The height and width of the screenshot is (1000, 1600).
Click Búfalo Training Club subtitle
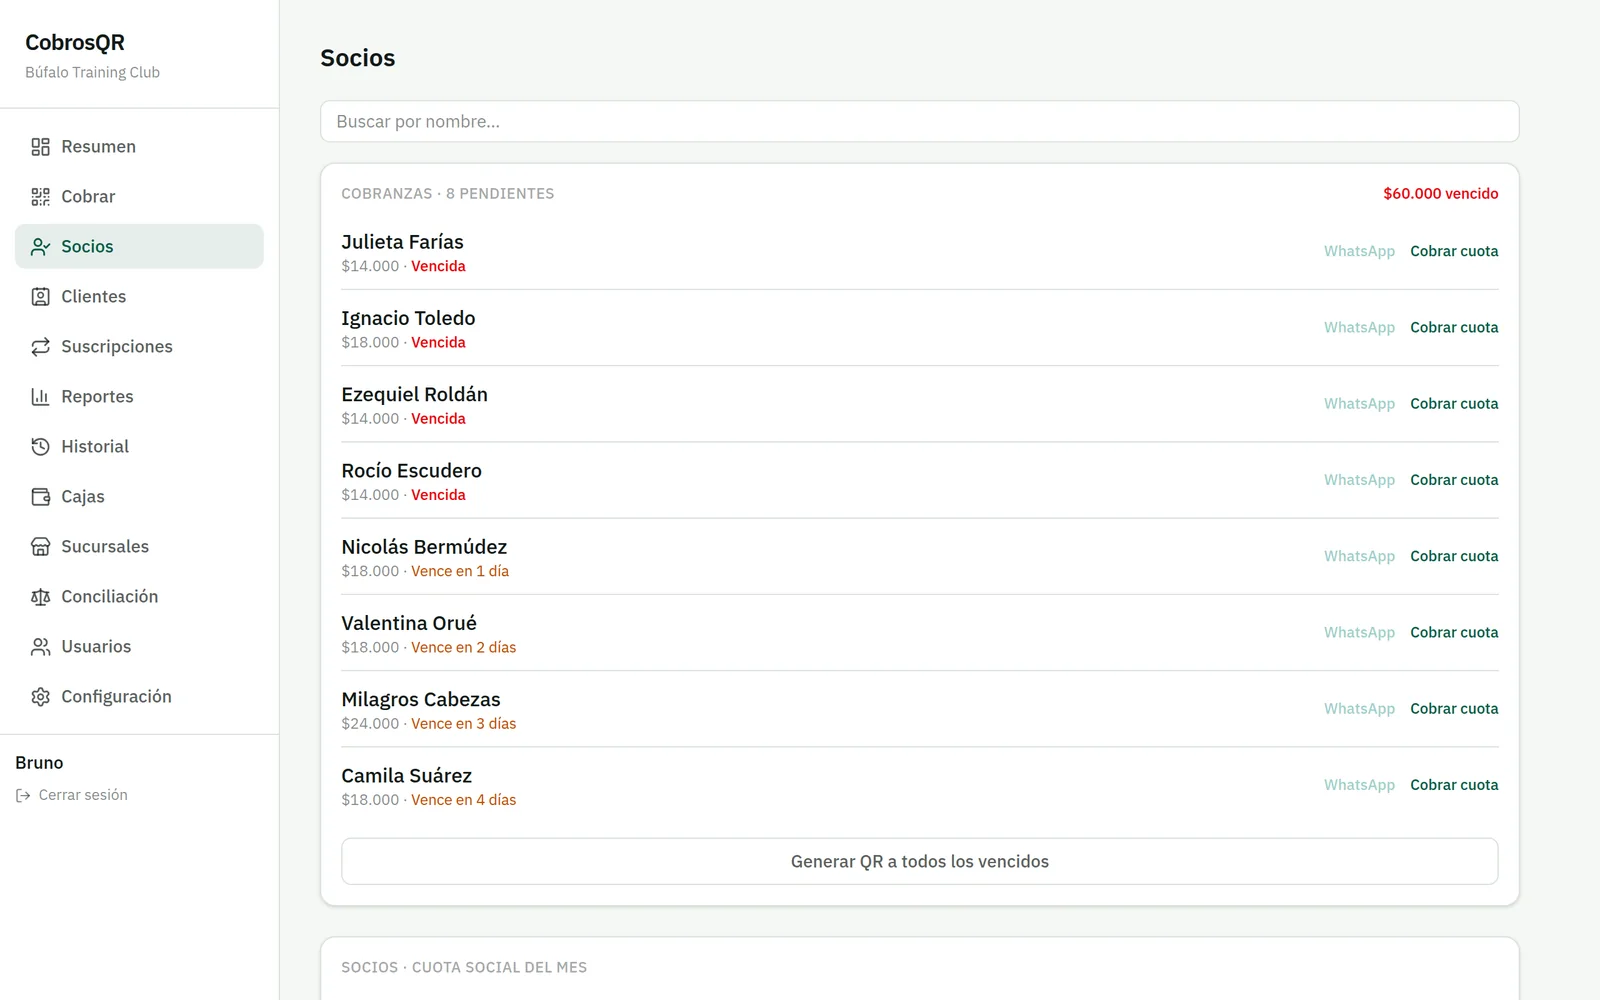[92, 72]
